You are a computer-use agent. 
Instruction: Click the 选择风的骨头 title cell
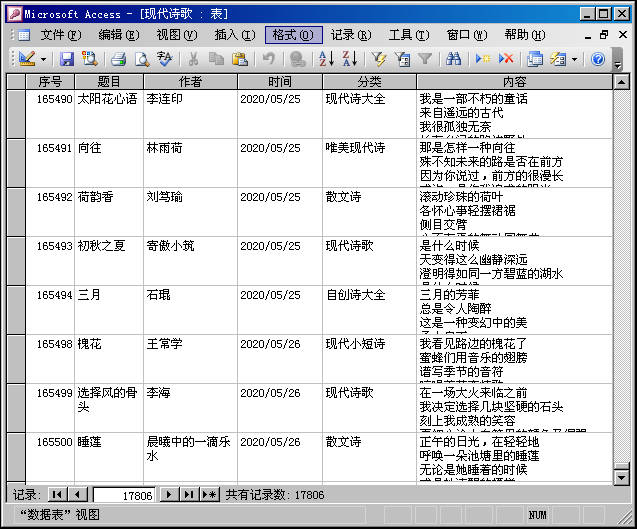coord(109,408)
